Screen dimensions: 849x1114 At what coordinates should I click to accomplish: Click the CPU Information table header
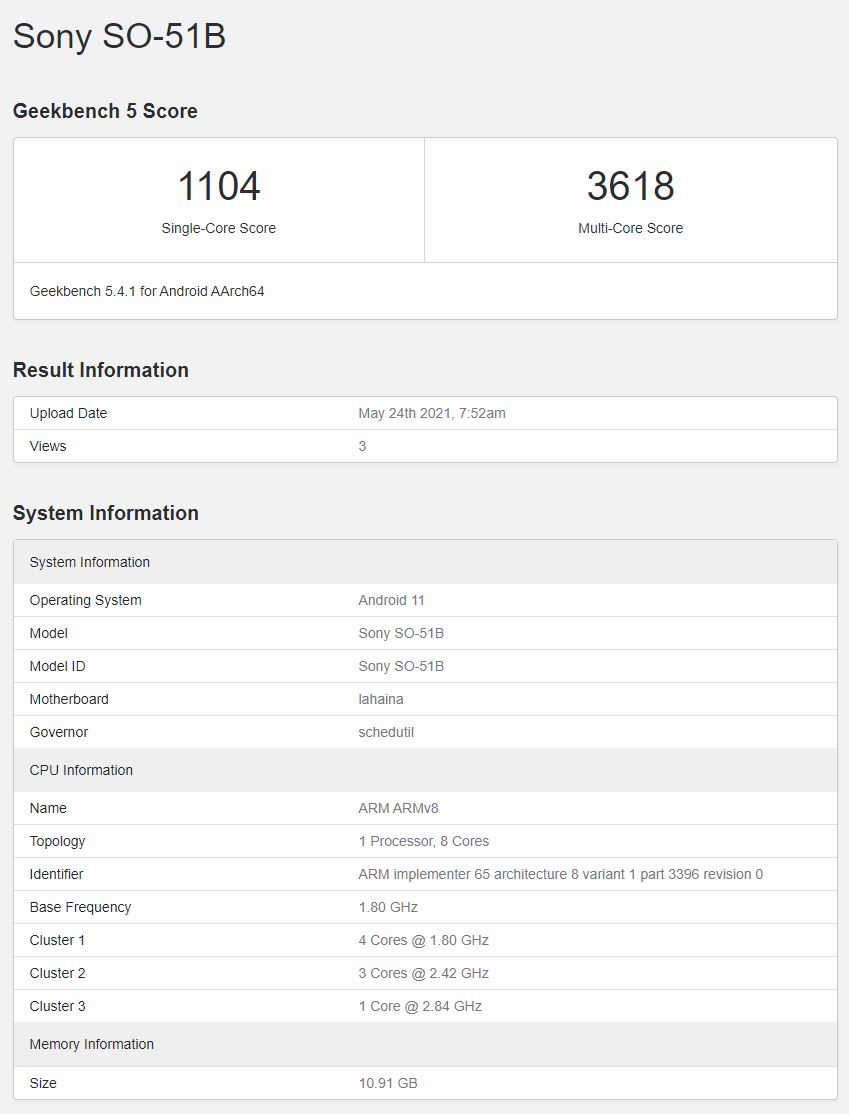click(426, 770)
